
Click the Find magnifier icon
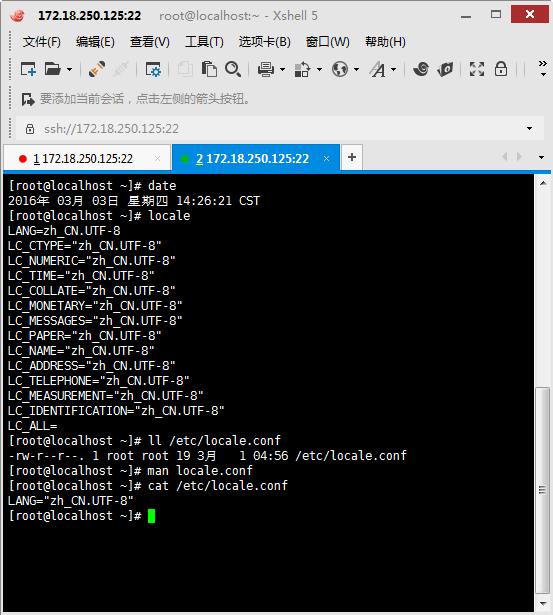coord(233,69)
